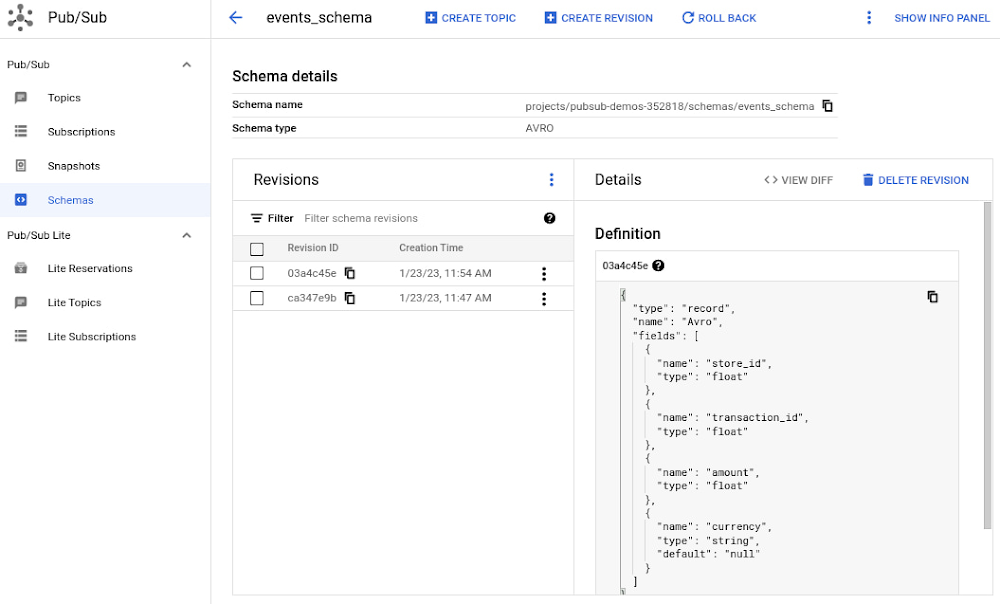The height and width of the screenshot is (604, 1000).
Task: Click the Lite Subscriptions list icon
Action: tap(21, 336)
